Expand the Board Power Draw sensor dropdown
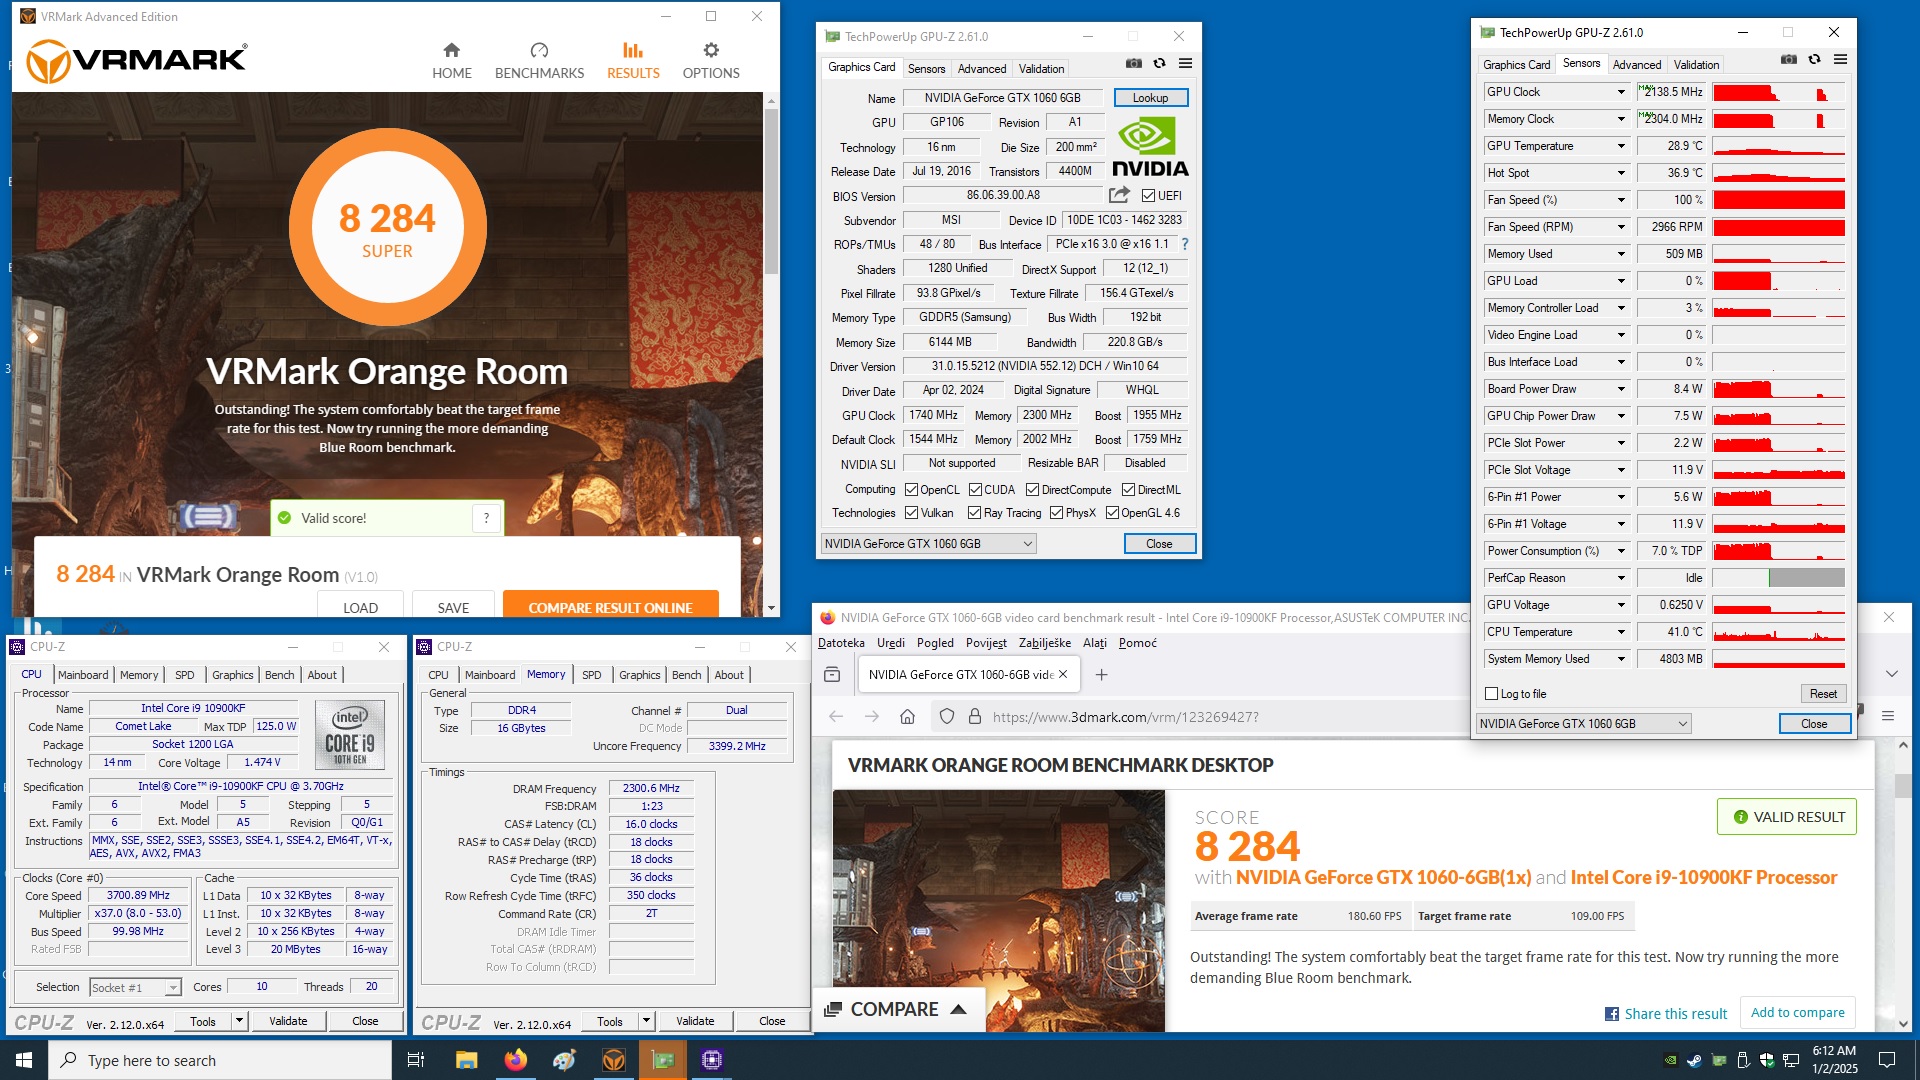This screenshot has width=1920, height=1080. pos(1621,389)
